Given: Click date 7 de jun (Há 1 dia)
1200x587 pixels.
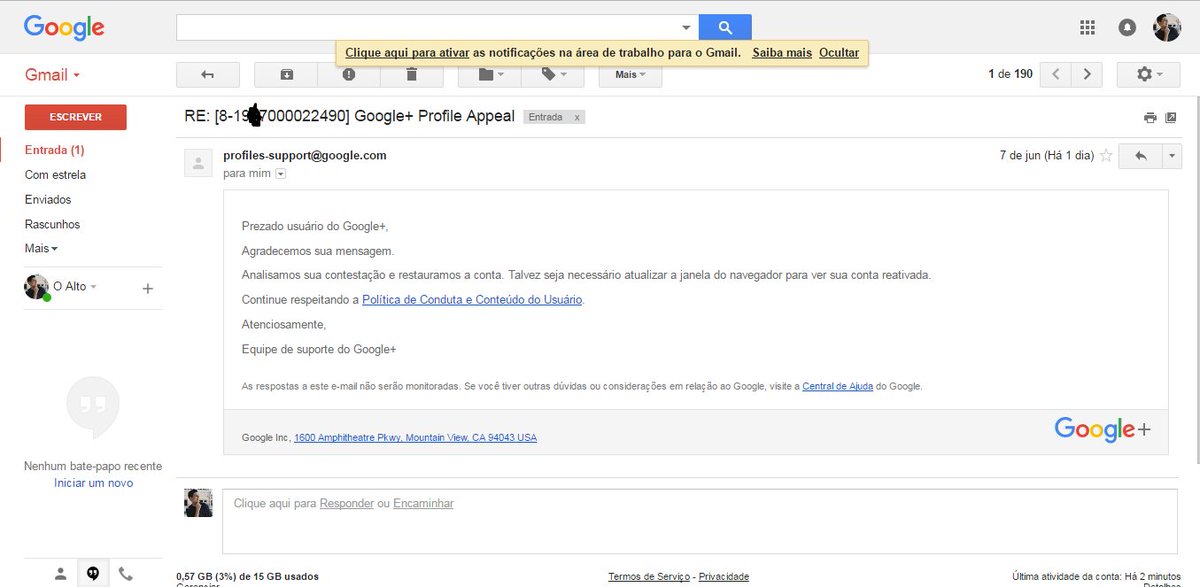Looking at the screenshot, I should click(x=1046, y=156).
